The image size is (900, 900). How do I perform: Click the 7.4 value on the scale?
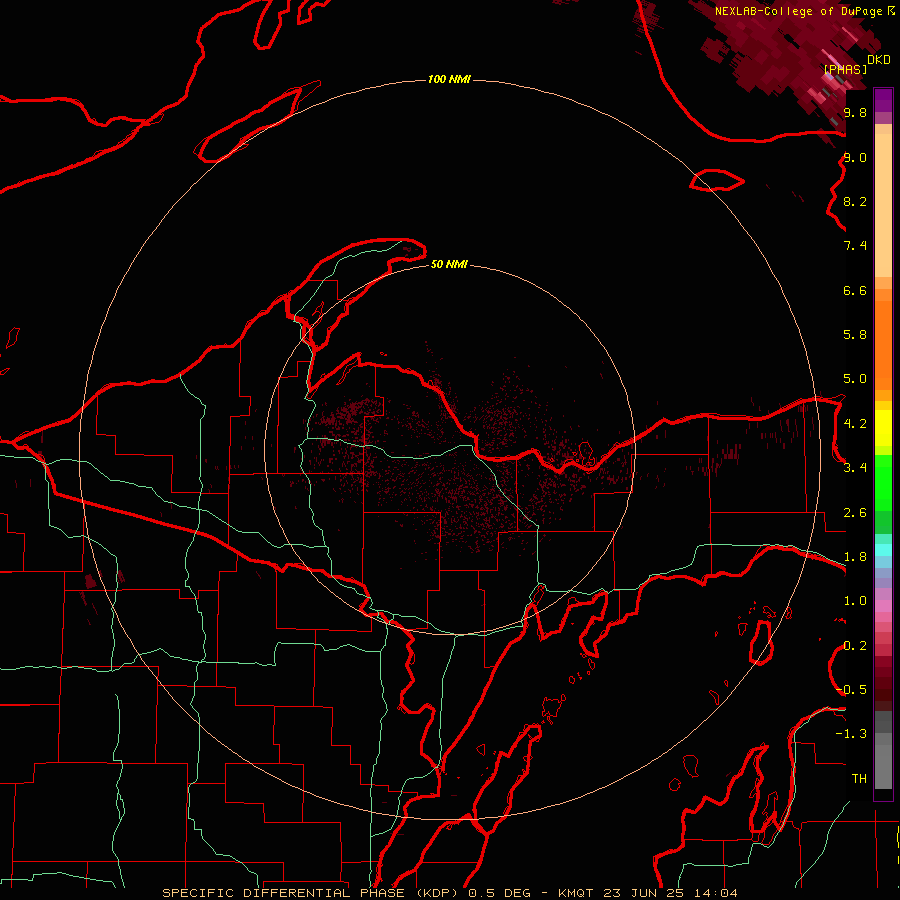coord(855,246)
